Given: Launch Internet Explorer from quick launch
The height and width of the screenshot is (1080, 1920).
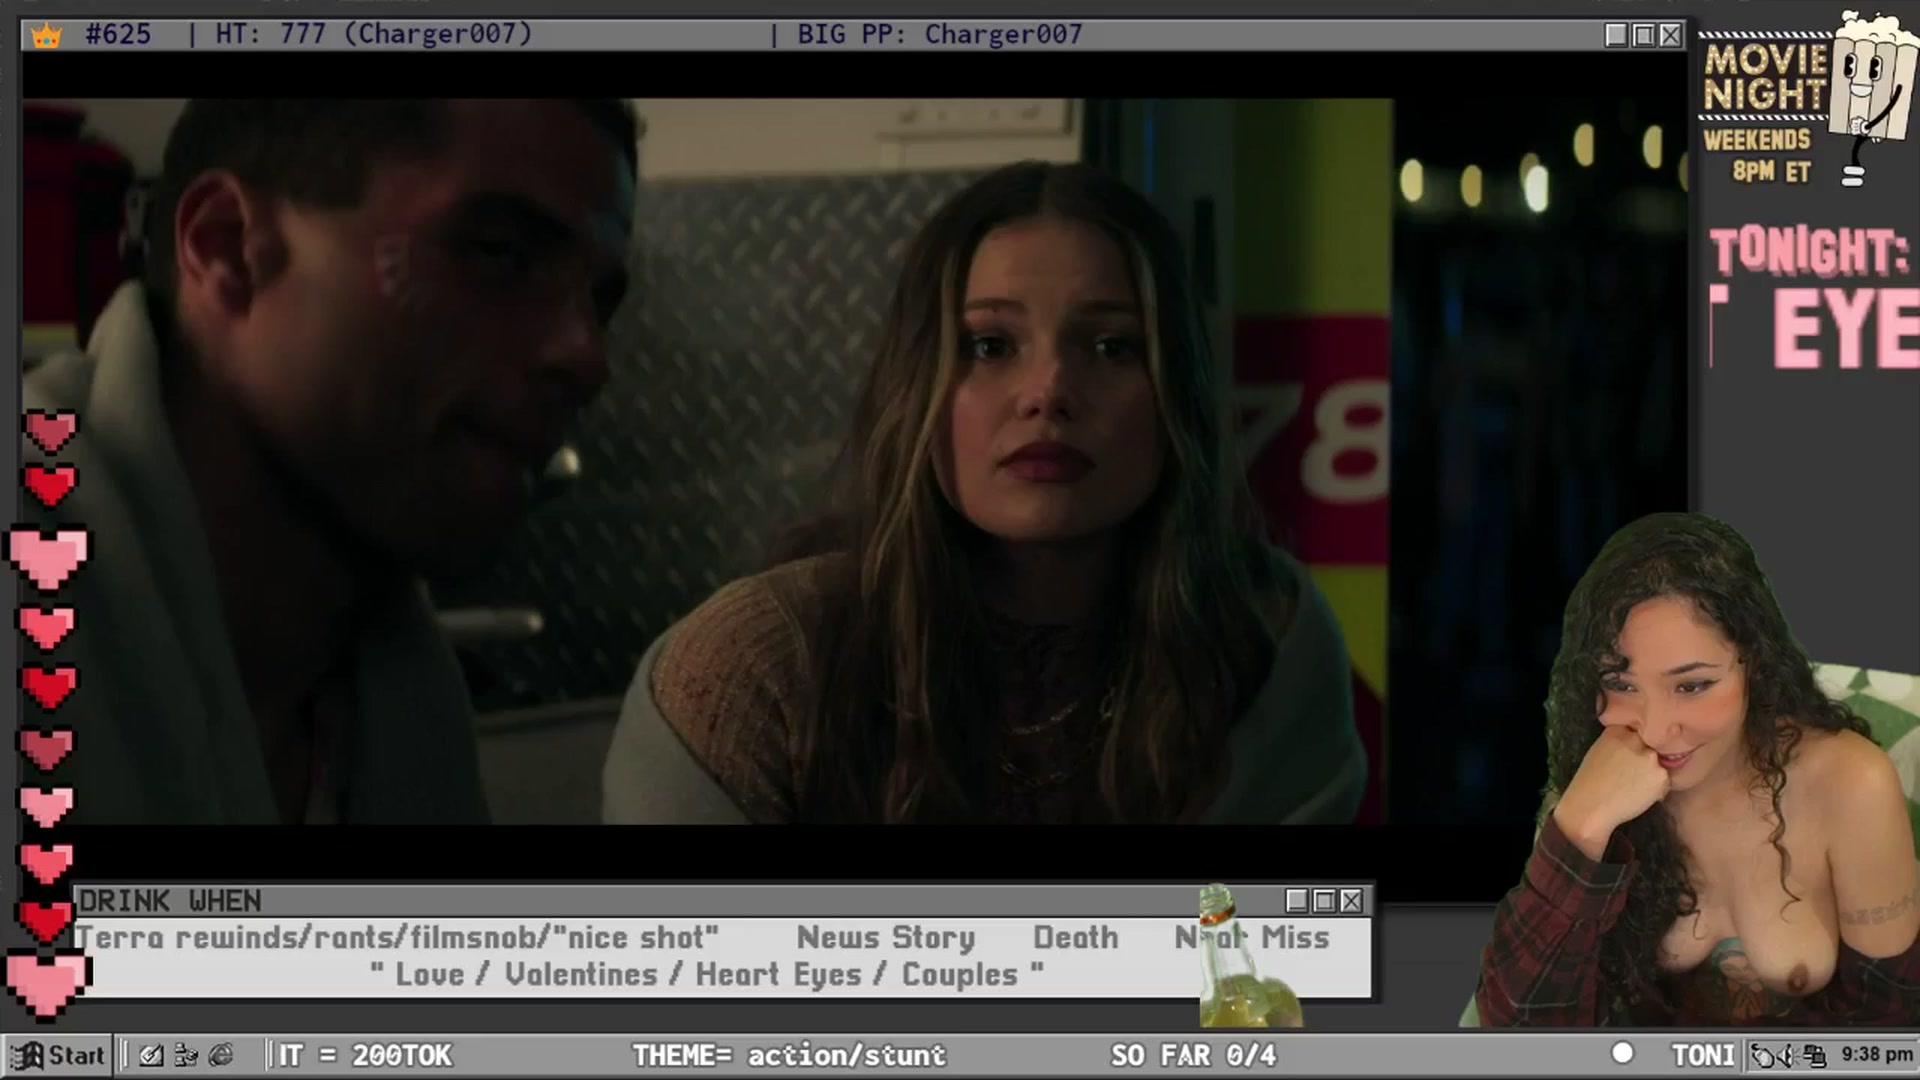Looking at the screenshot, I should tap(221, 1055).
